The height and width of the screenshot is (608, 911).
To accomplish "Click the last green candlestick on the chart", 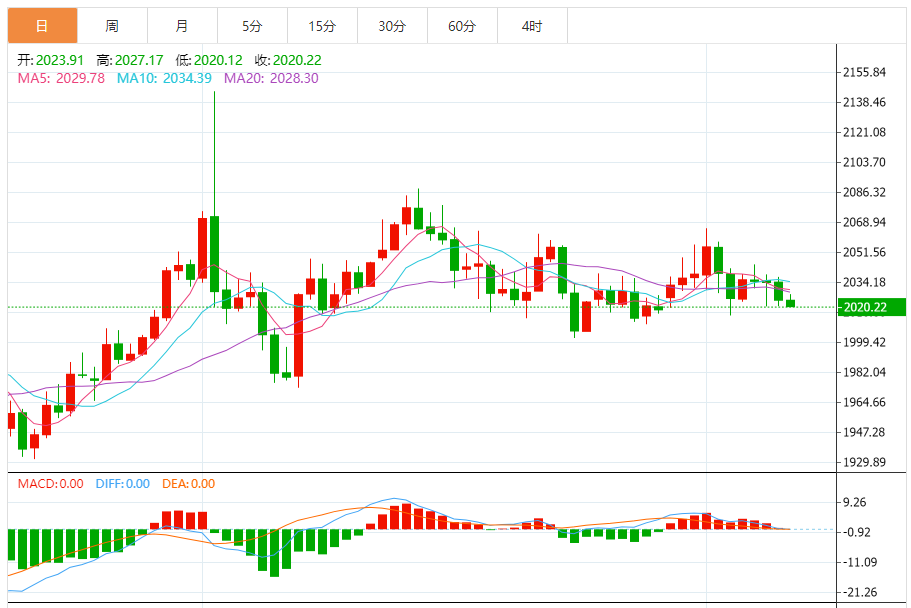I will tap(790, 303).
